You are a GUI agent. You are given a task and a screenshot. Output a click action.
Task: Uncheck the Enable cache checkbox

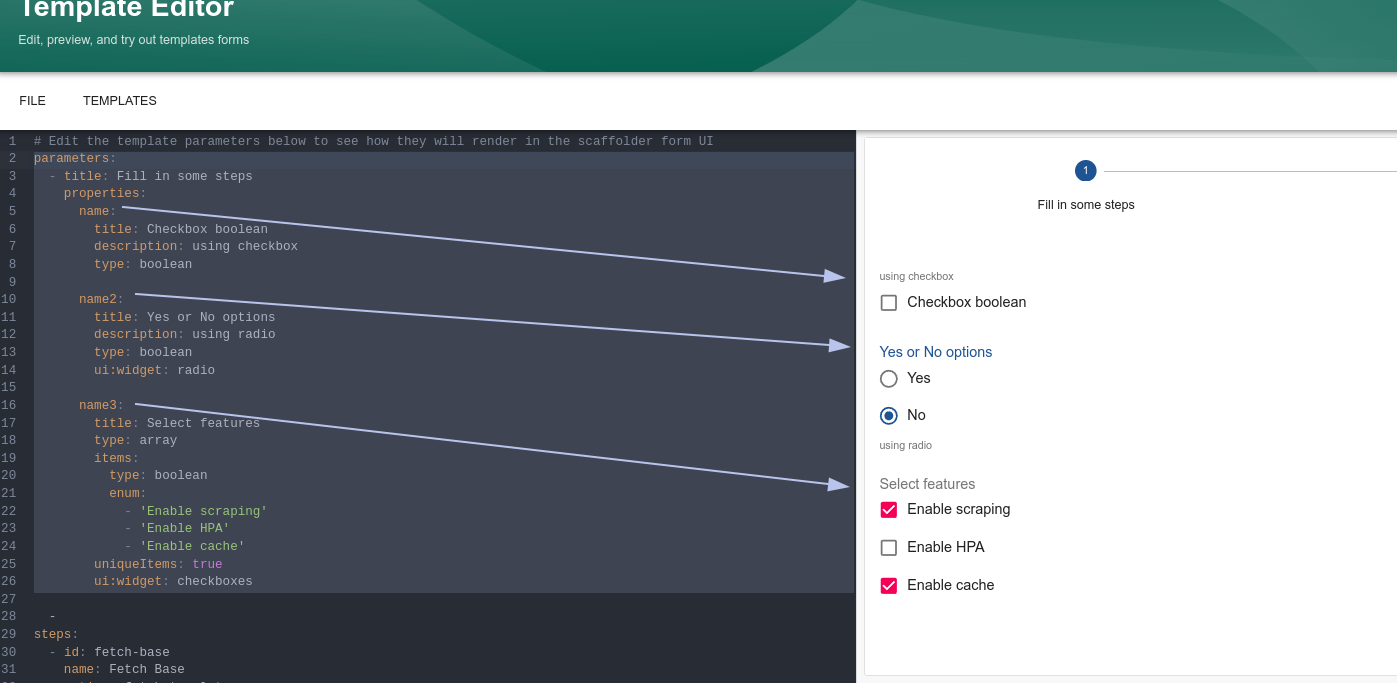click(888, 586)
